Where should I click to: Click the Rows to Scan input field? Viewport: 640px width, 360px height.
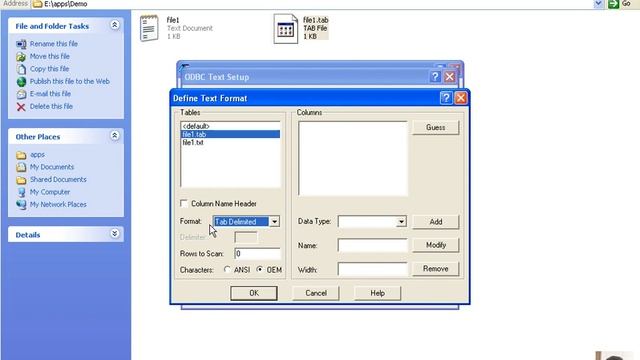coord(258,254)
